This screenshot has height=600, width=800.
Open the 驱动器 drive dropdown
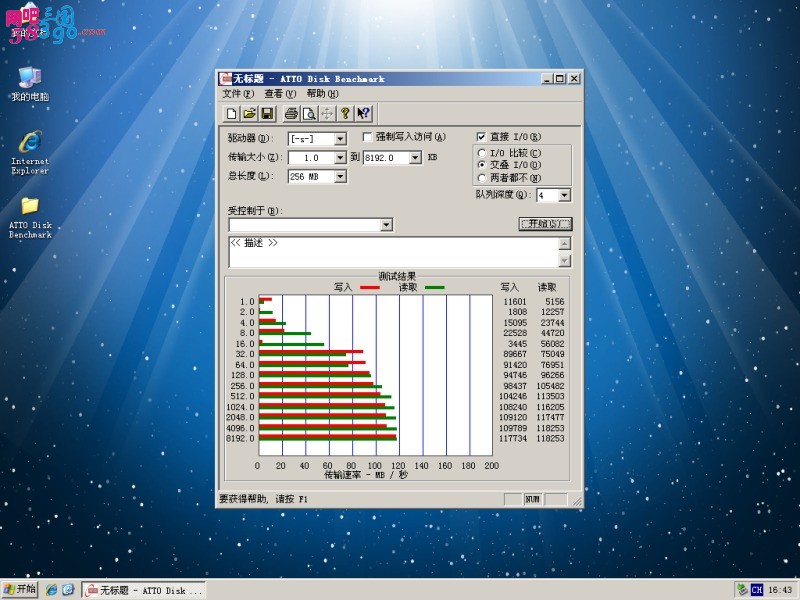[340, 139]
